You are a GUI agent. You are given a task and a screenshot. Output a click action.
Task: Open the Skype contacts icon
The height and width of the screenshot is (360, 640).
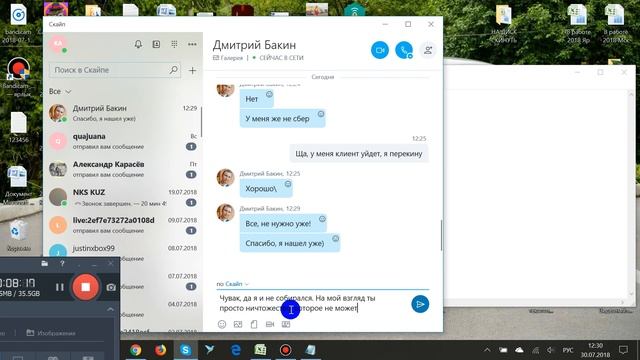coord(156,44)
